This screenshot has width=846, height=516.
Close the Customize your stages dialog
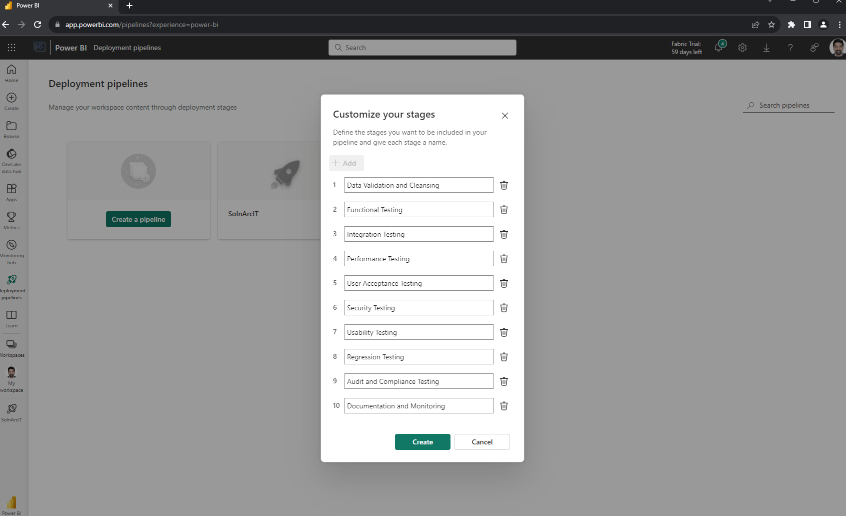504,116
